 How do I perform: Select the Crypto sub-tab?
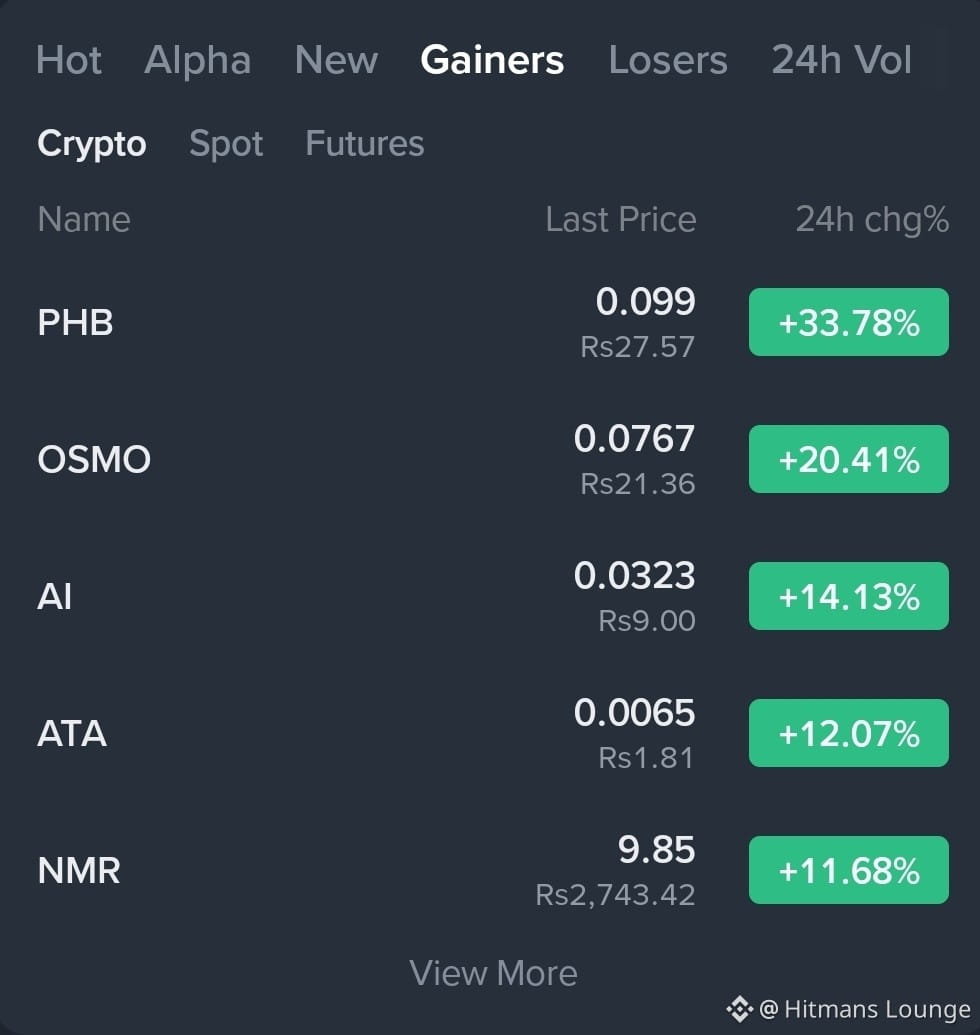pos(92,144)
